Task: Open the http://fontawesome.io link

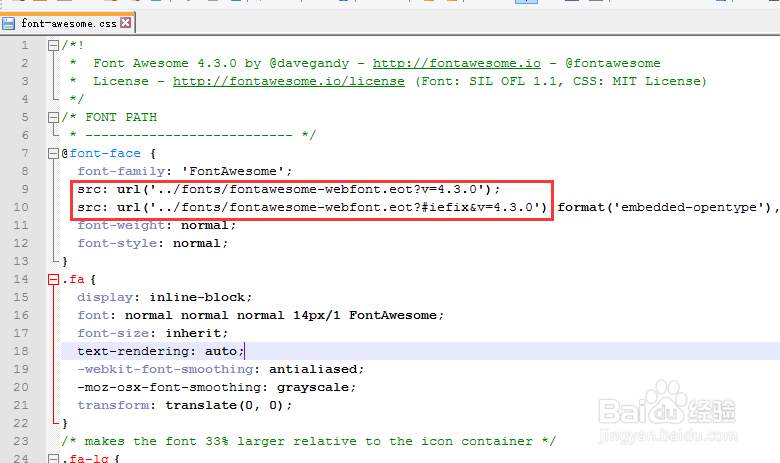Action: pos(457,63)
